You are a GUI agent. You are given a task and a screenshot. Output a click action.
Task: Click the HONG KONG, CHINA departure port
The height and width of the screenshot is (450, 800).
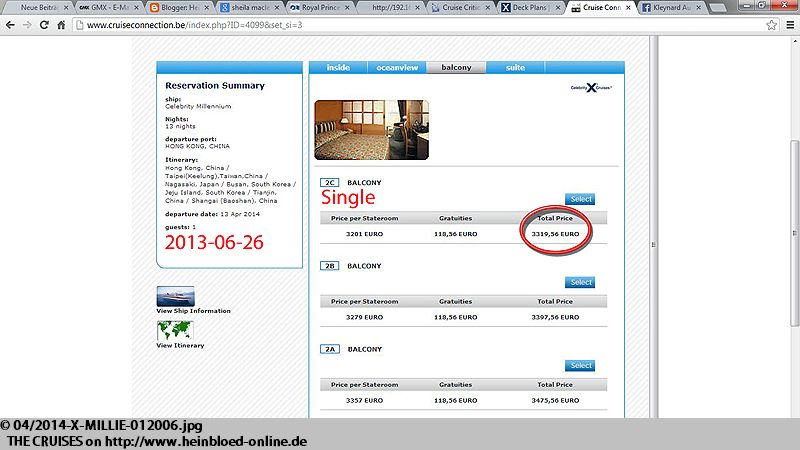point(197,146)
